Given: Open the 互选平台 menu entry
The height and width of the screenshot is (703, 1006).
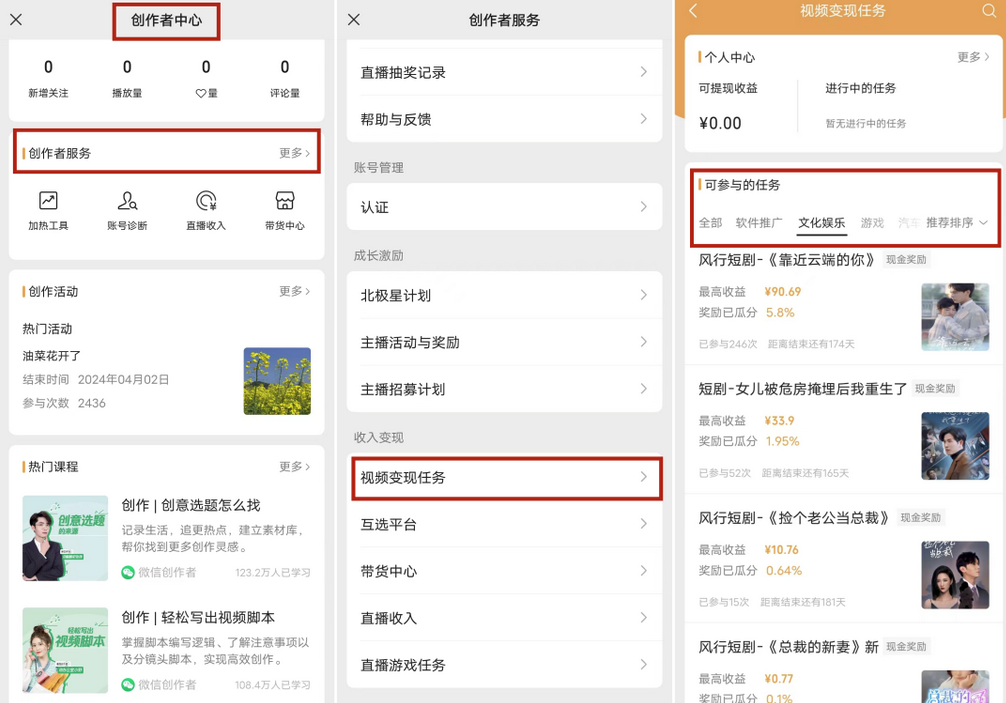Looking at the screenshot, I should click(x=505, y=525).
